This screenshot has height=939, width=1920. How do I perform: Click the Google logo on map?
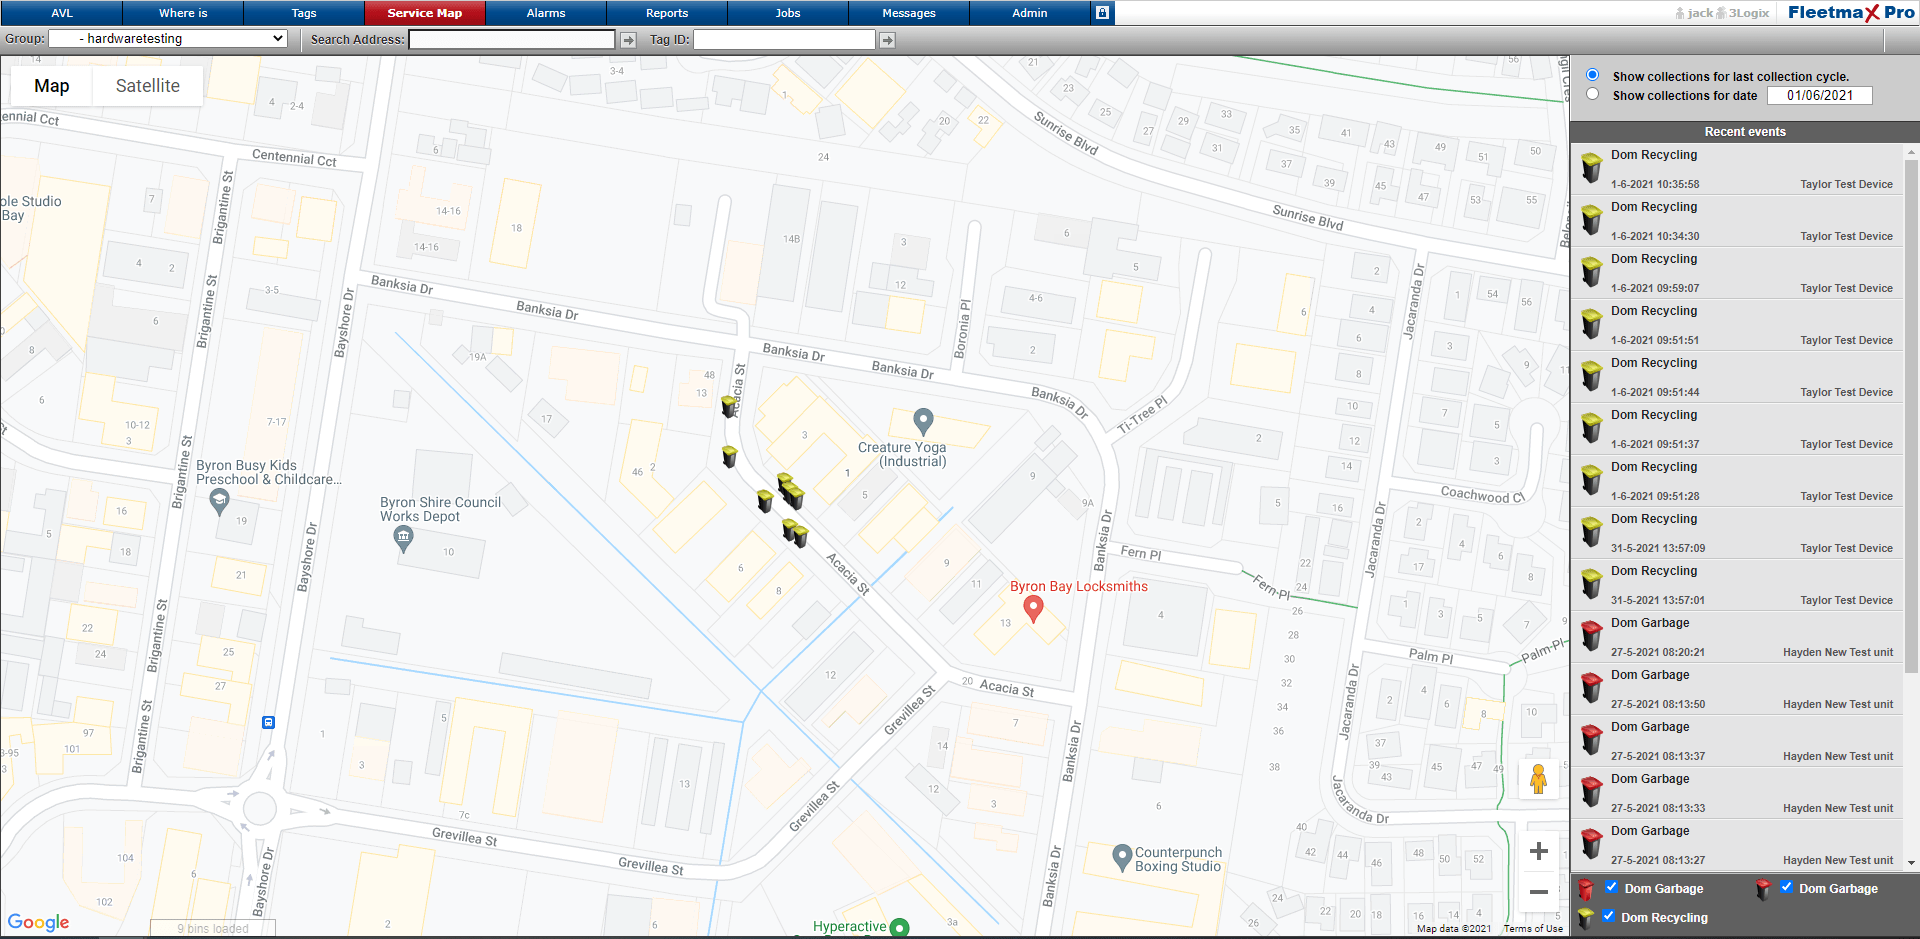pyautogui.click(x=39, y=922)
